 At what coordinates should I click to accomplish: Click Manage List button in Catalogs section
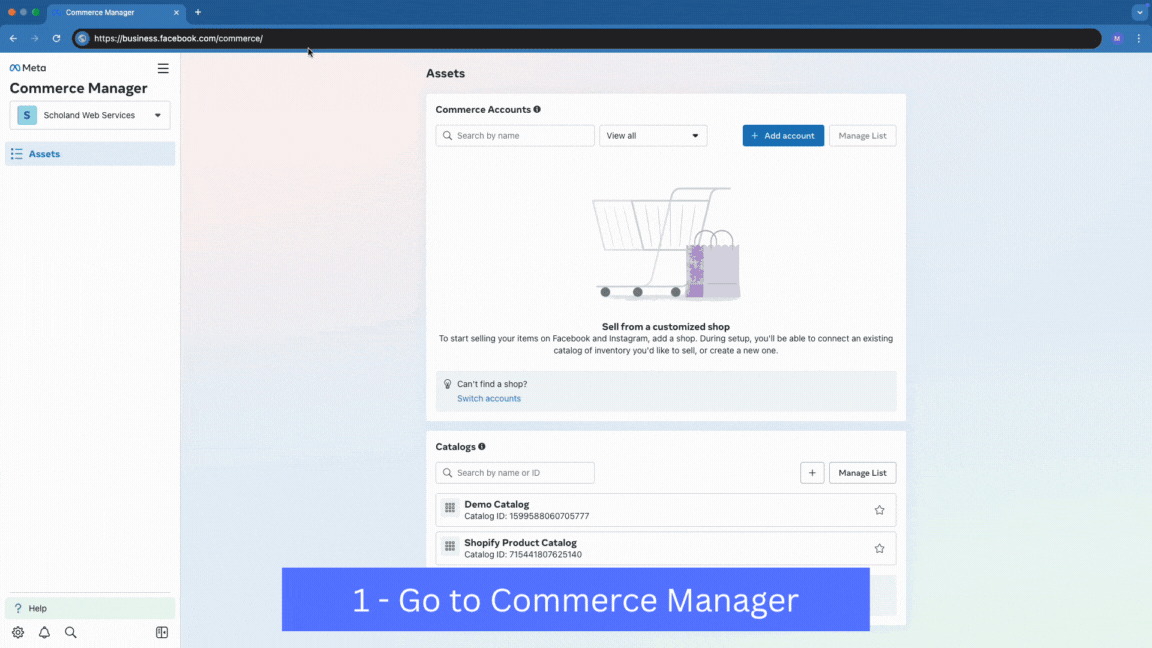(862, 473)
